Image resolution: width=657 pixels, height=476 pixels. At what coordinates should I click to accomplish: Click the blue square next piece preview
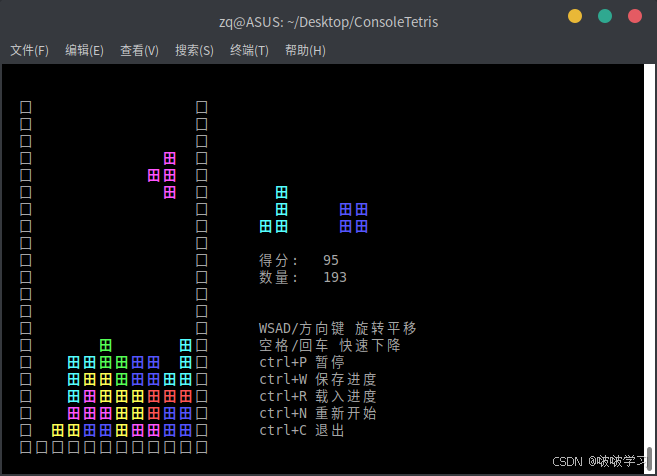(354, 218)
